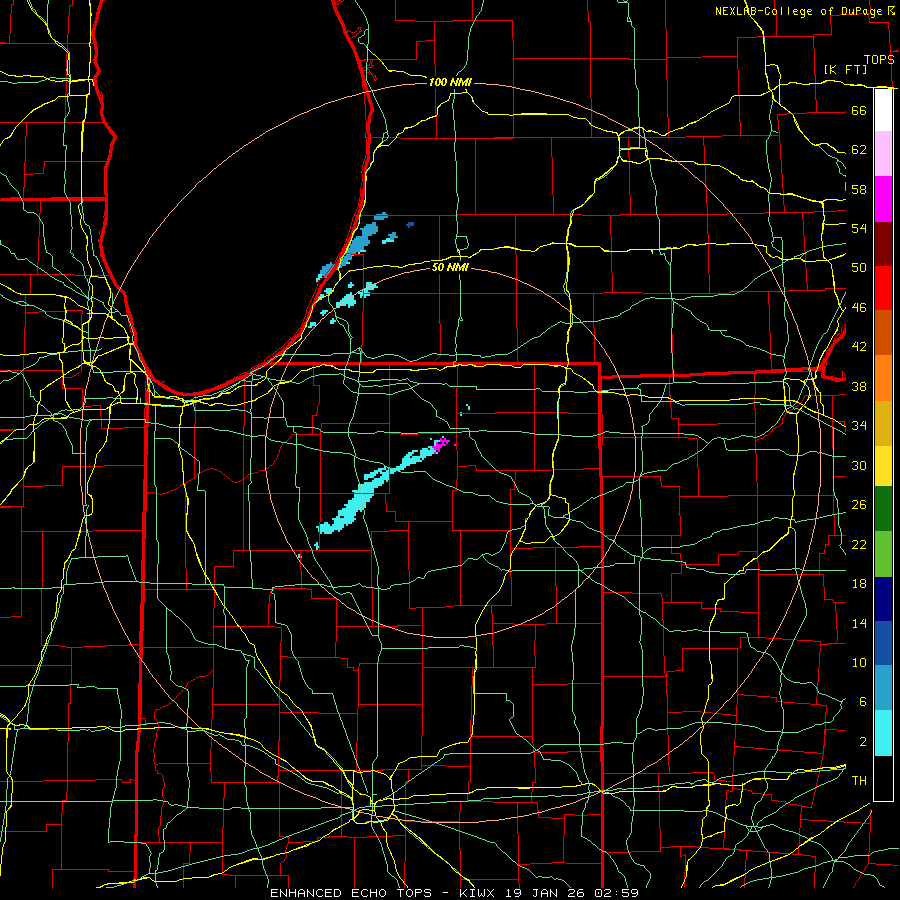Click the '26' legend value

coord(859,505)
